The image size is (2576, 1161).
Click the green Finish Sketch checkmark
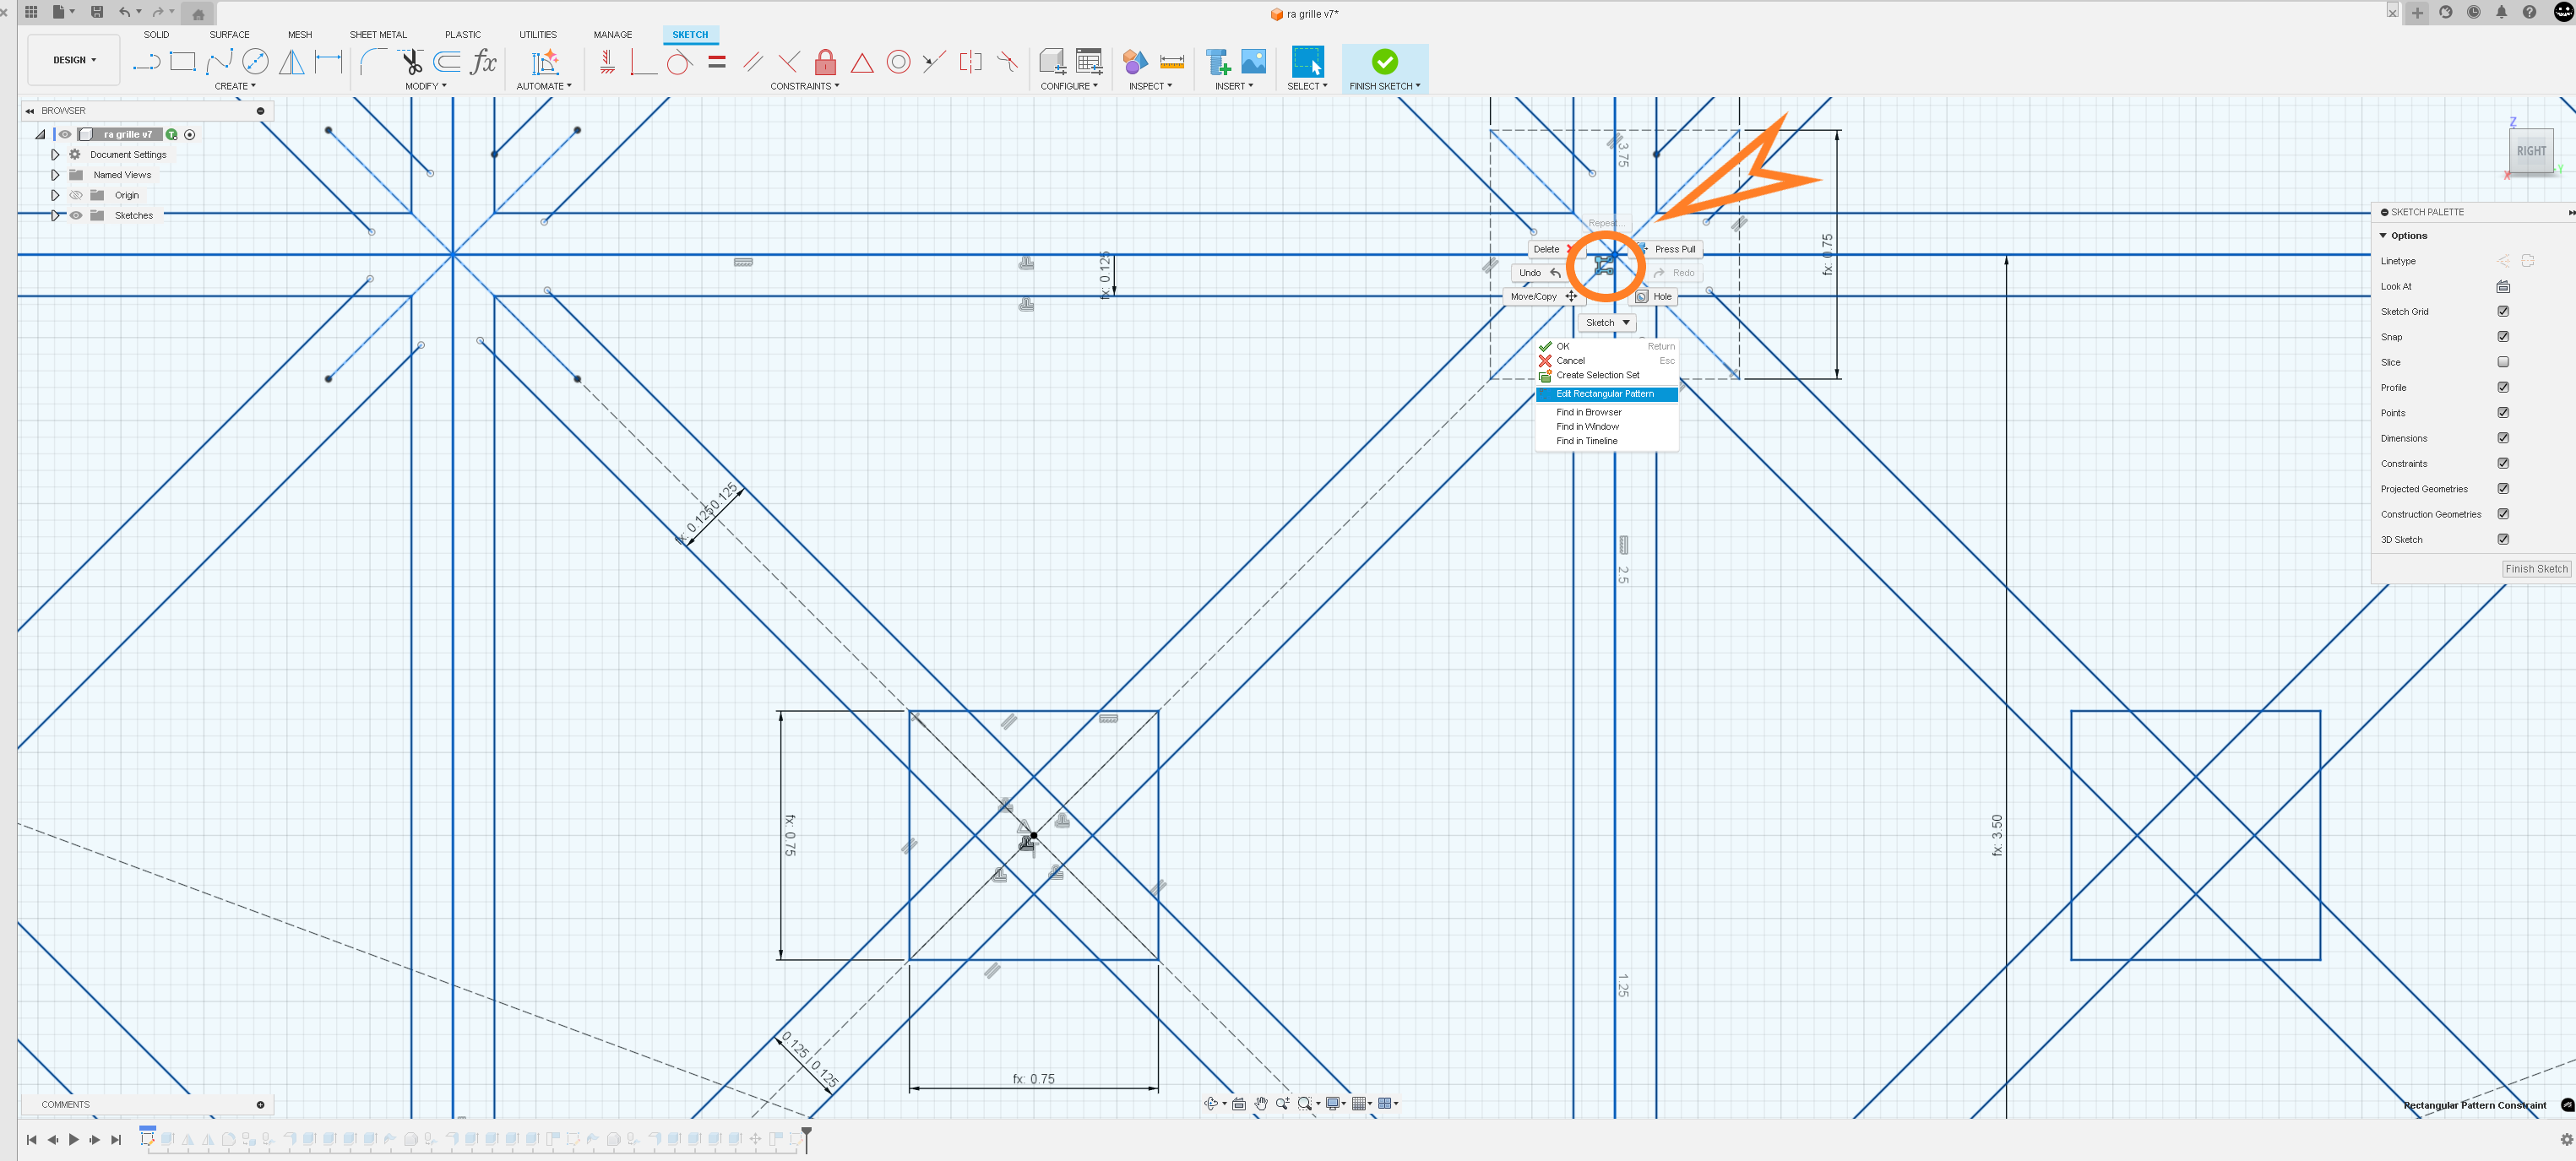point(1384,62)
